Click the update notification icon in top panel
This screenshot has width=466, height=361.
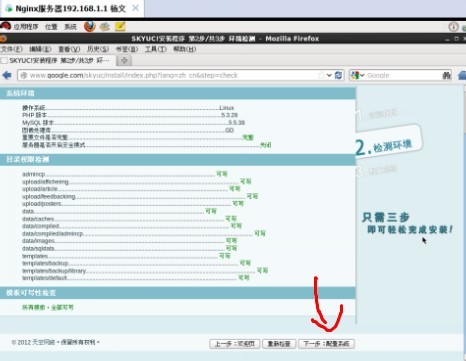(453, 27)
